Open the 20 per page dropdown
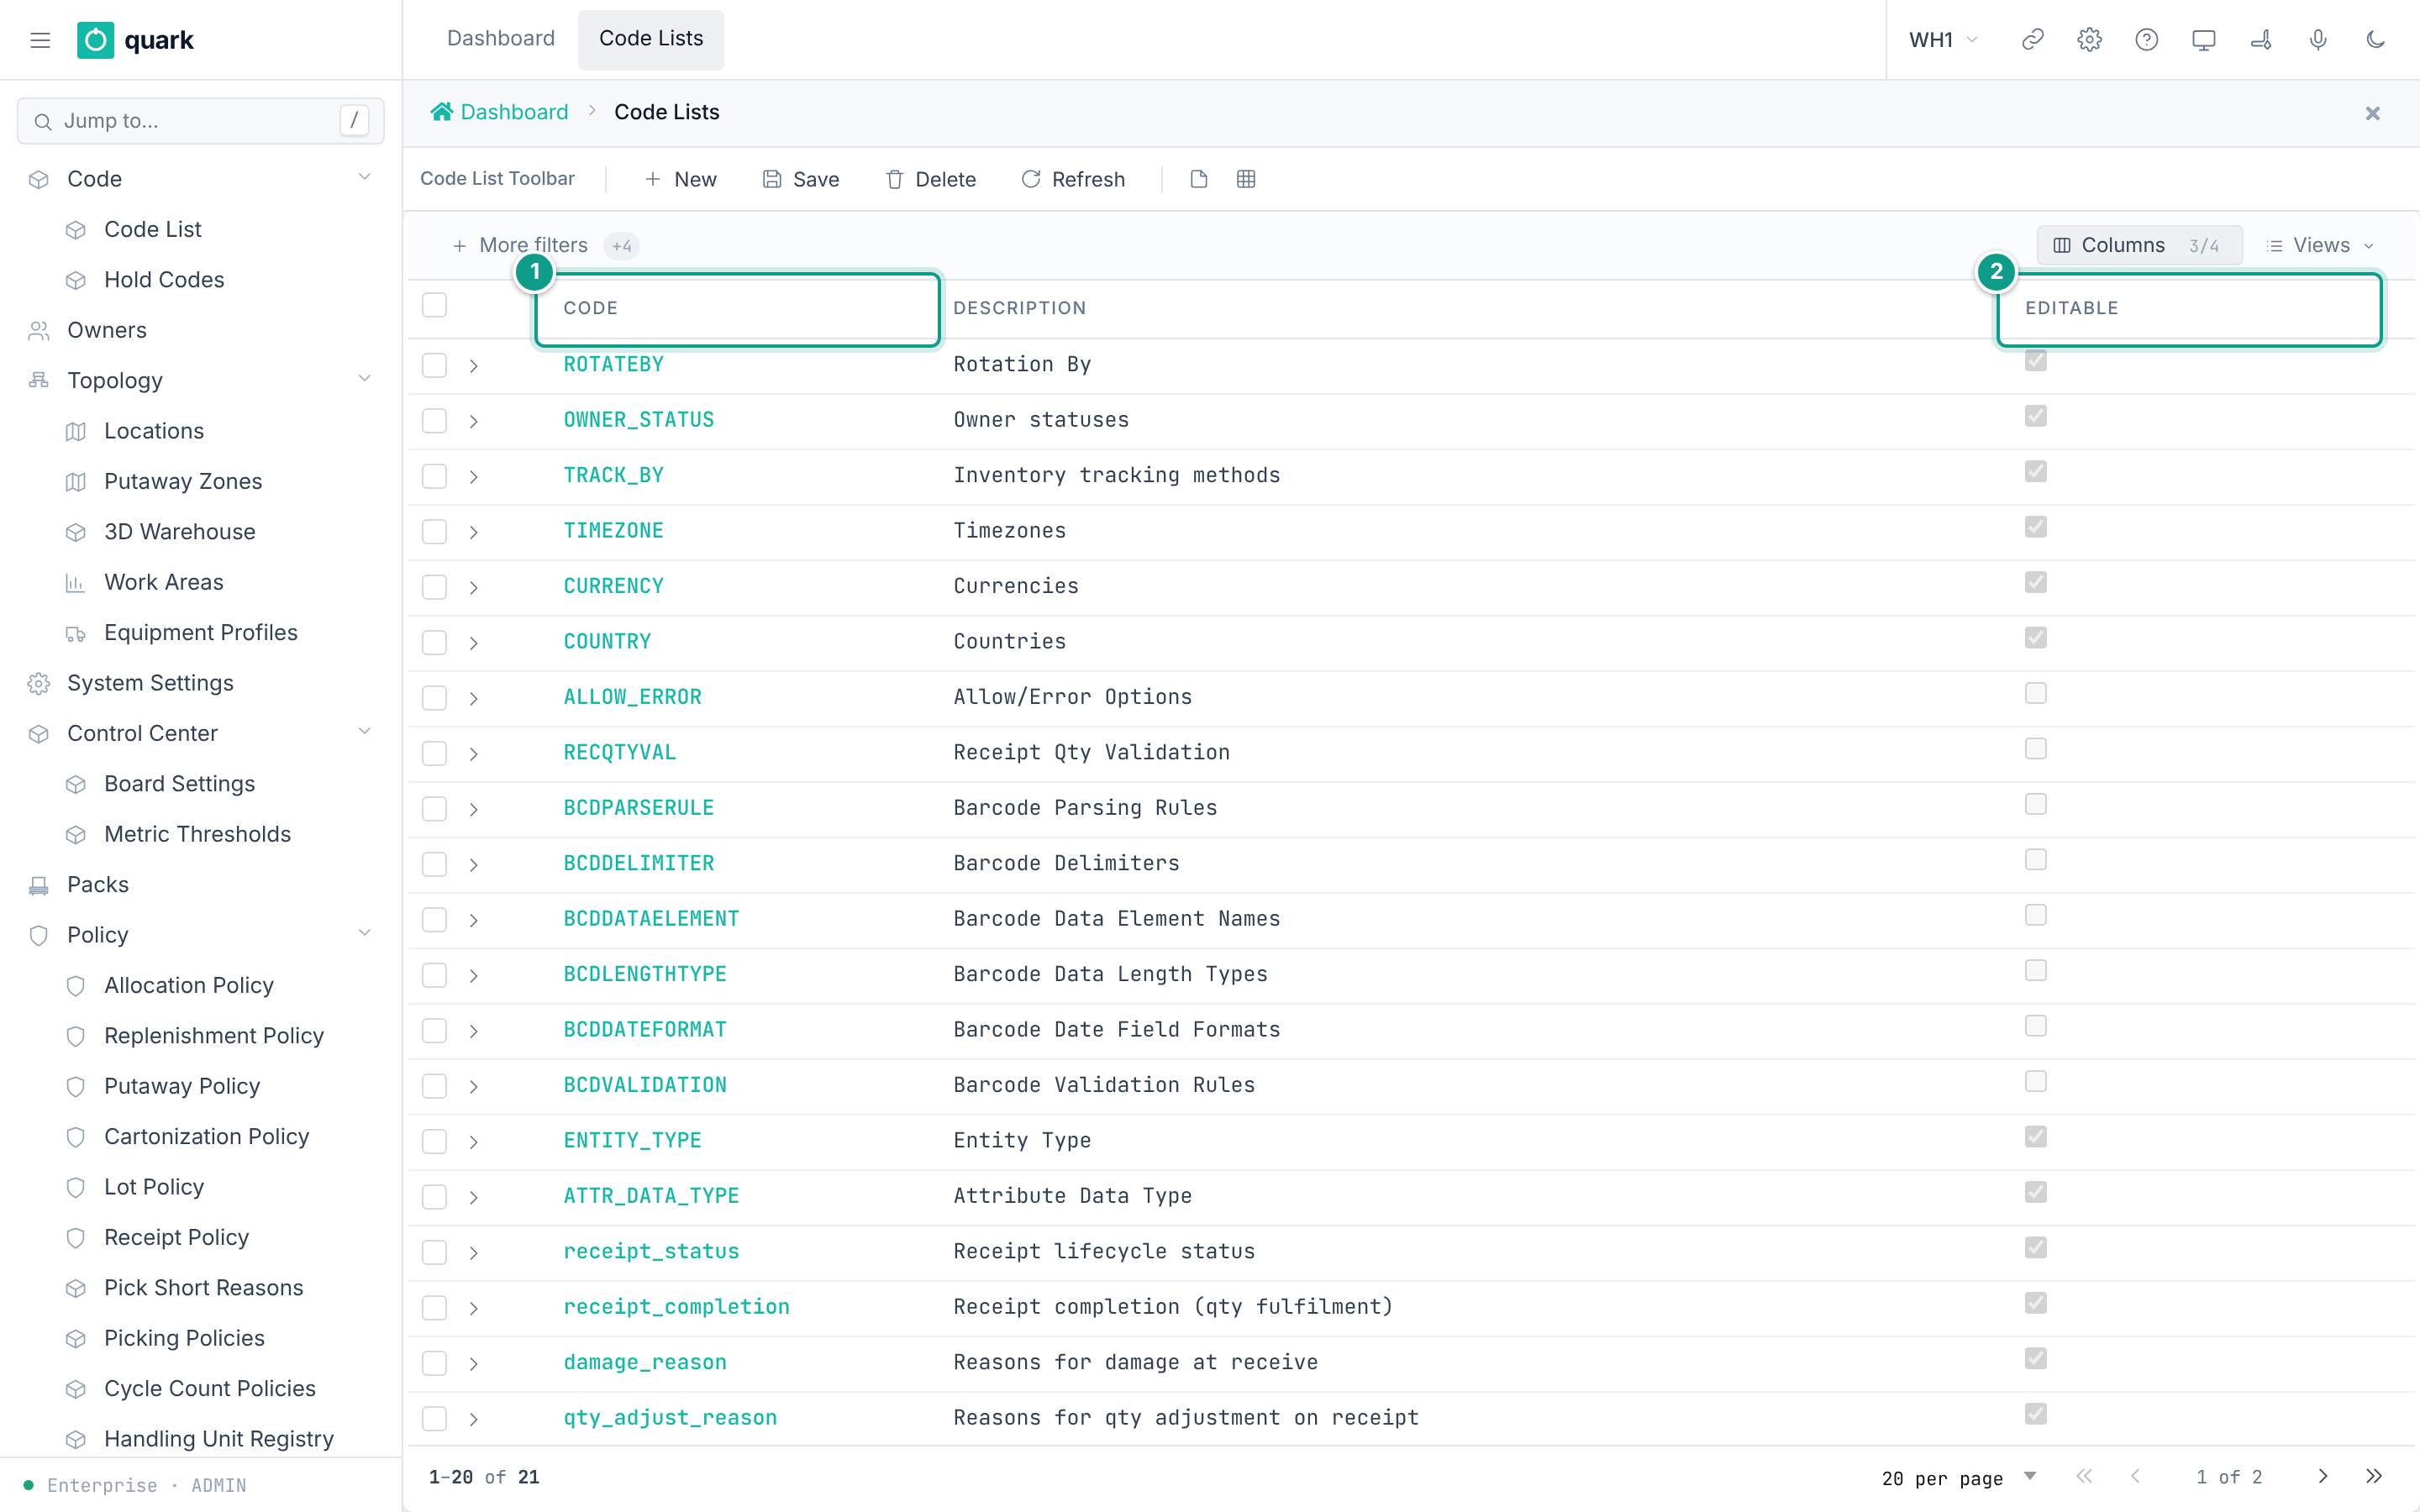Image resolution: width=2420 pixels, height=1512 pixels. click(1958, 1477)
